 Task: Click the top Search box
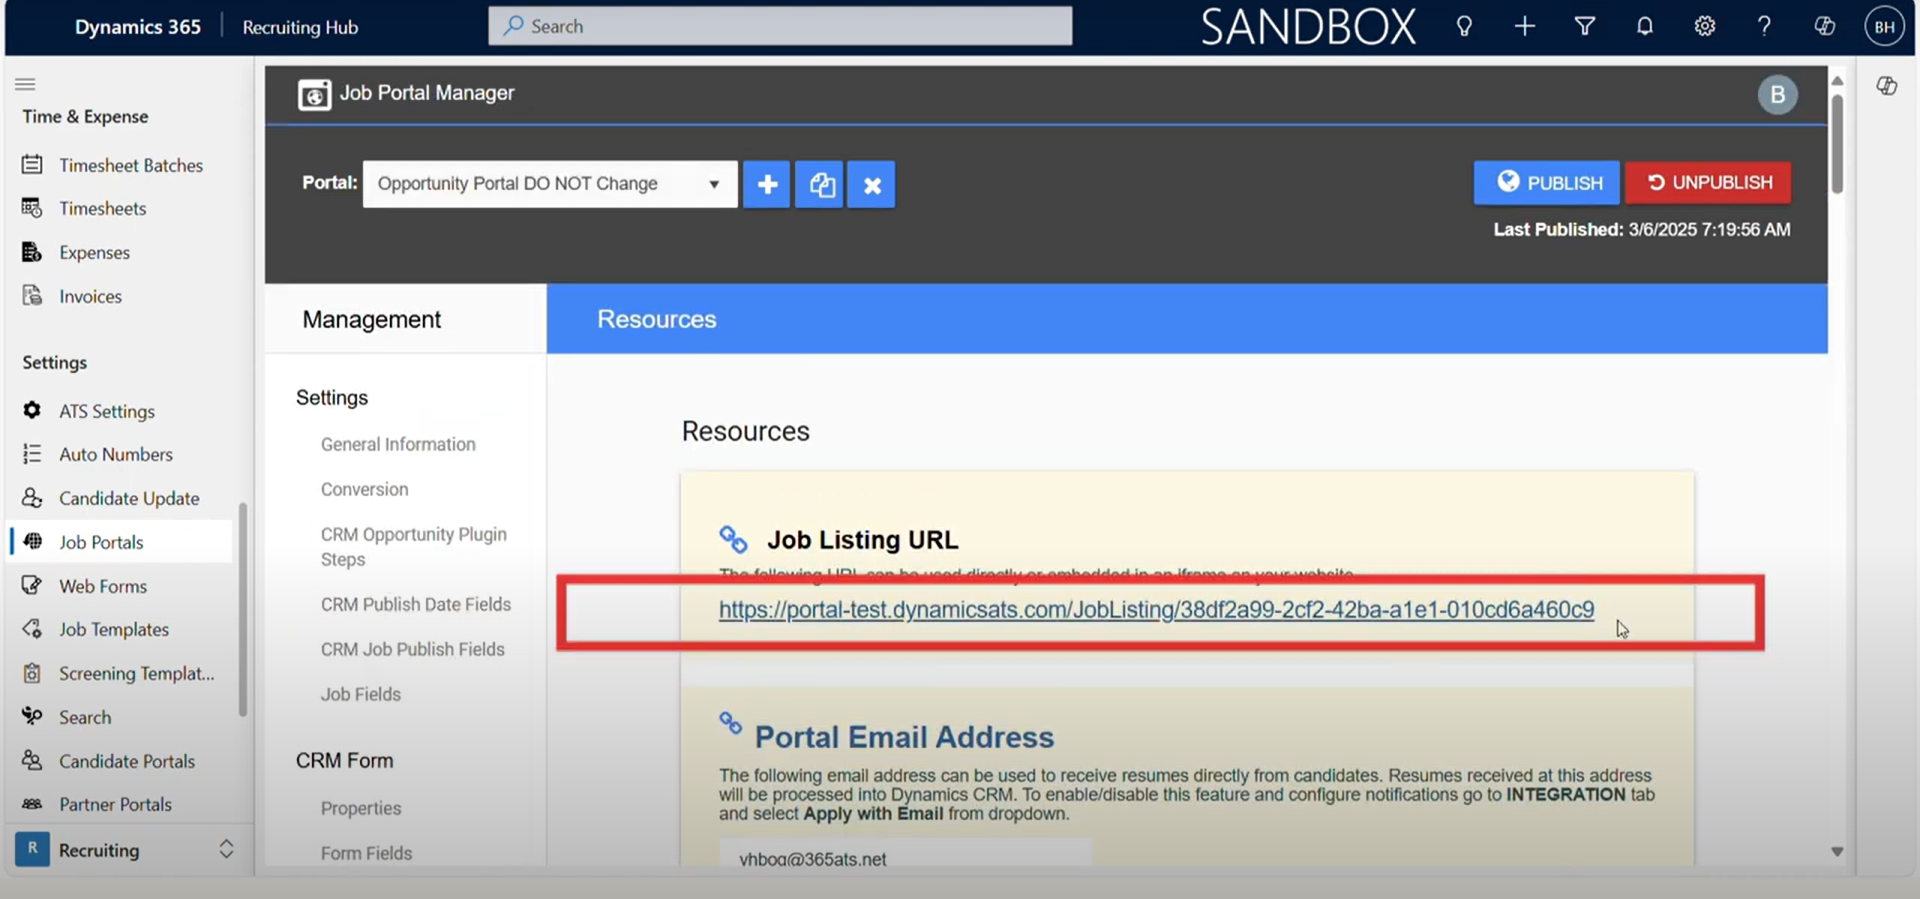point(780,26)
